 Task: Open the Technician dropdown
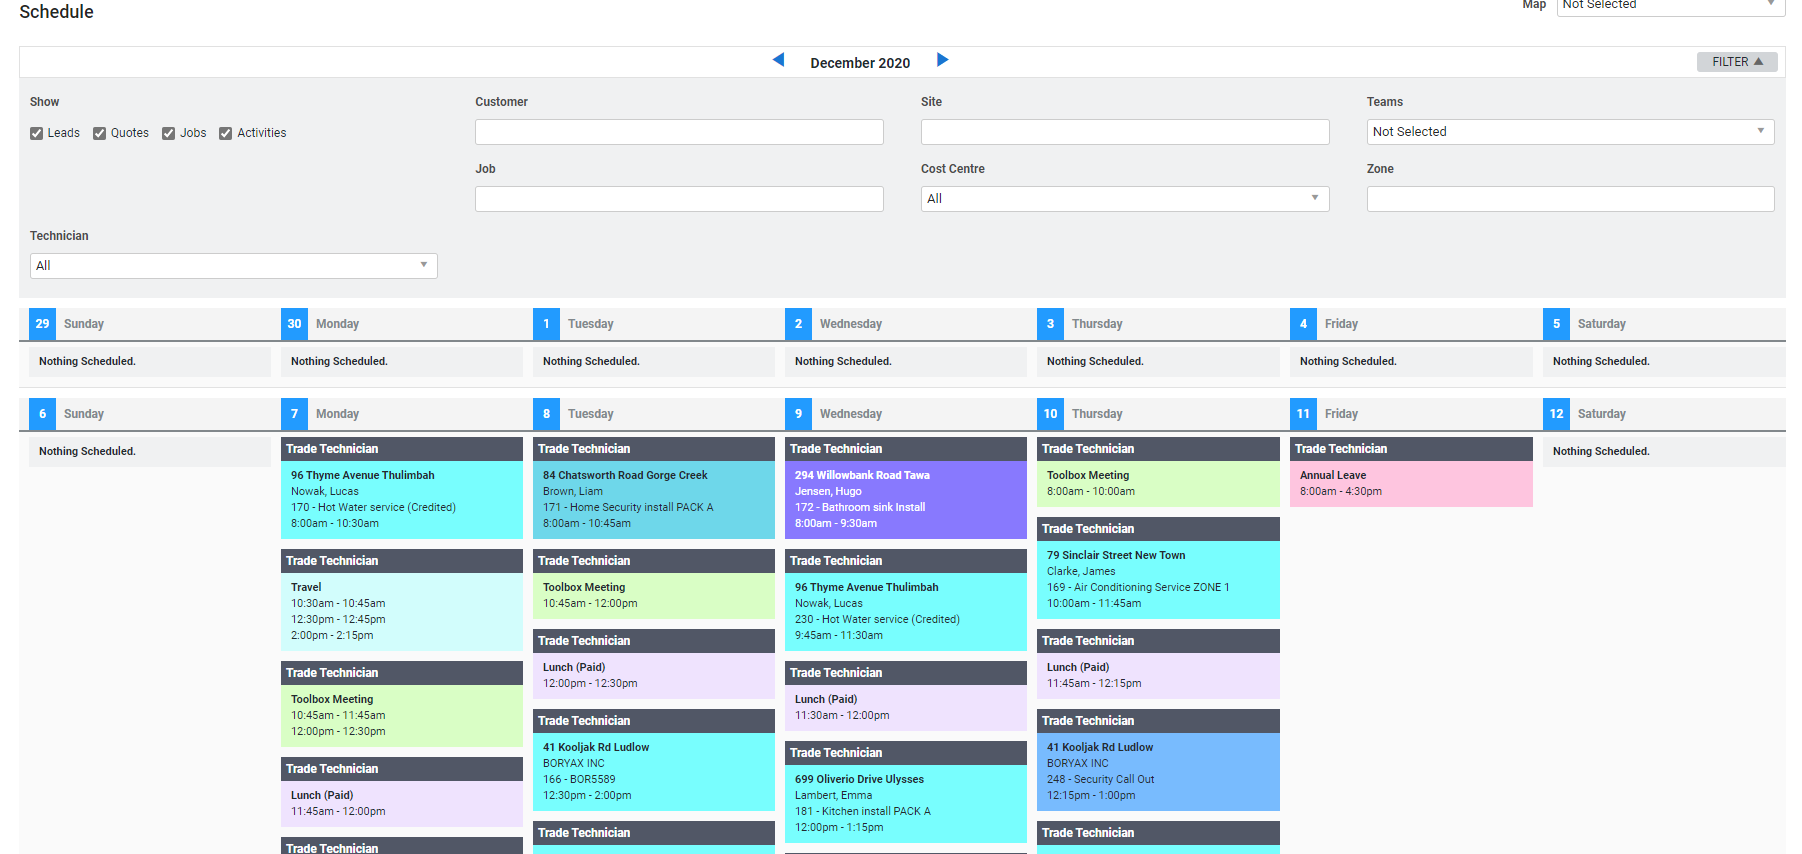click(x=234, y=266)
